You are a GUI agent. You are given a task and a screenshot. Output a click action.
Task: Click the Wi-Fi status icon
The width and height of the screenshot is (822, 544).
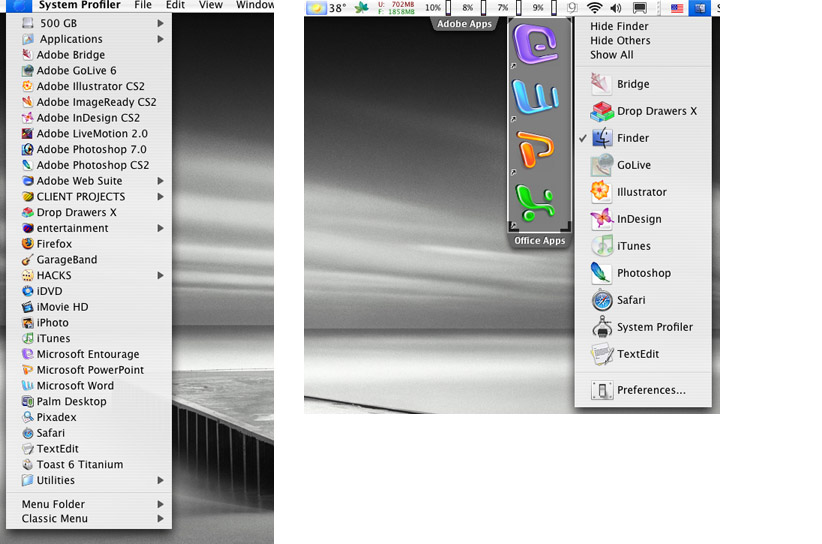pyautogui.click(x=594, y=8)
